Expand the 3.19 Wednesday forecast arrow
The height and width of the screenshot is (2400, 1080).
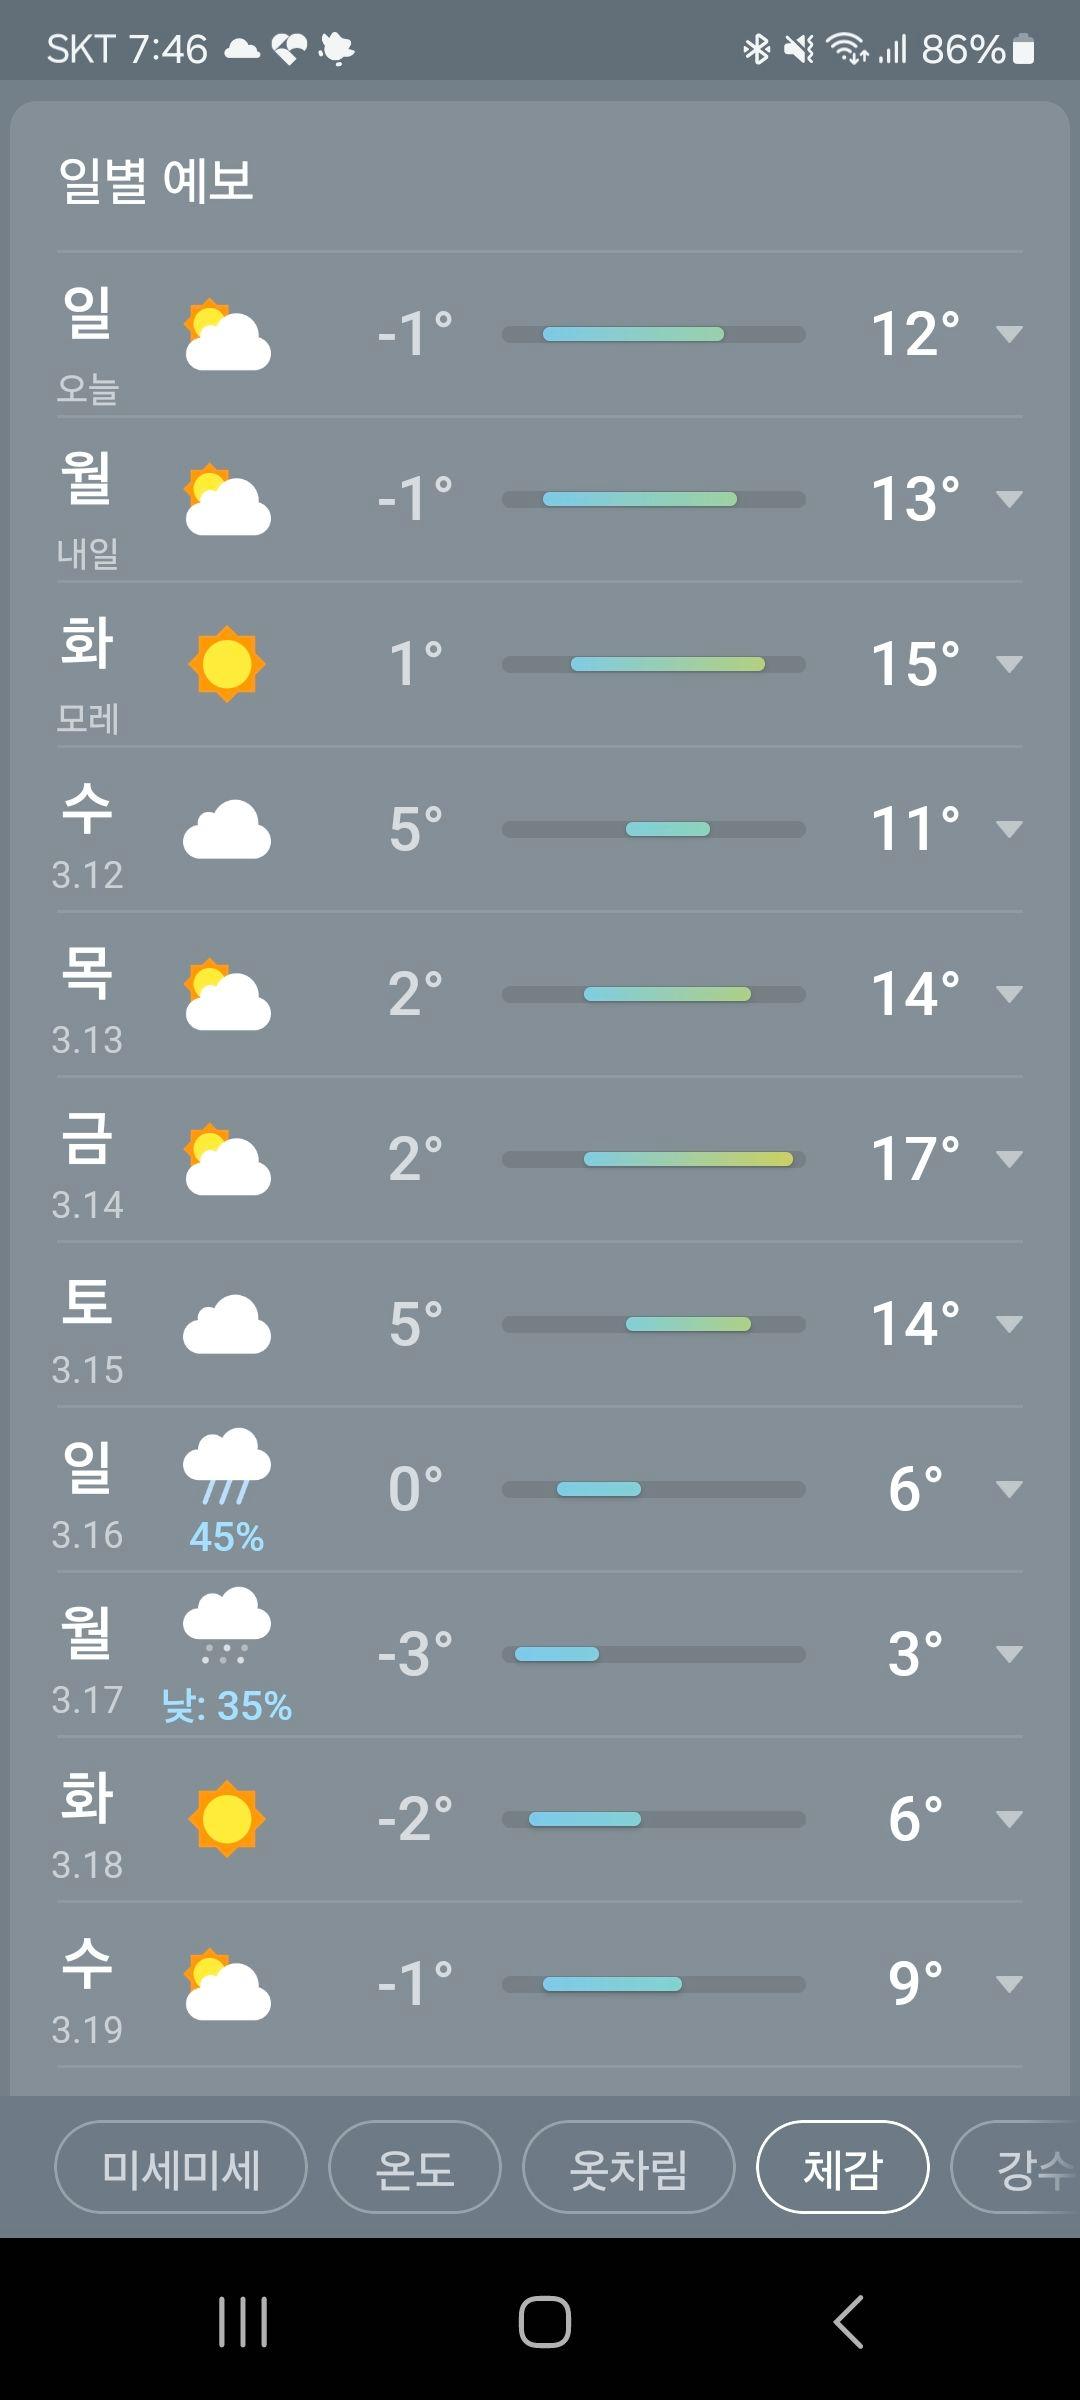[x=1009, y=1984]
